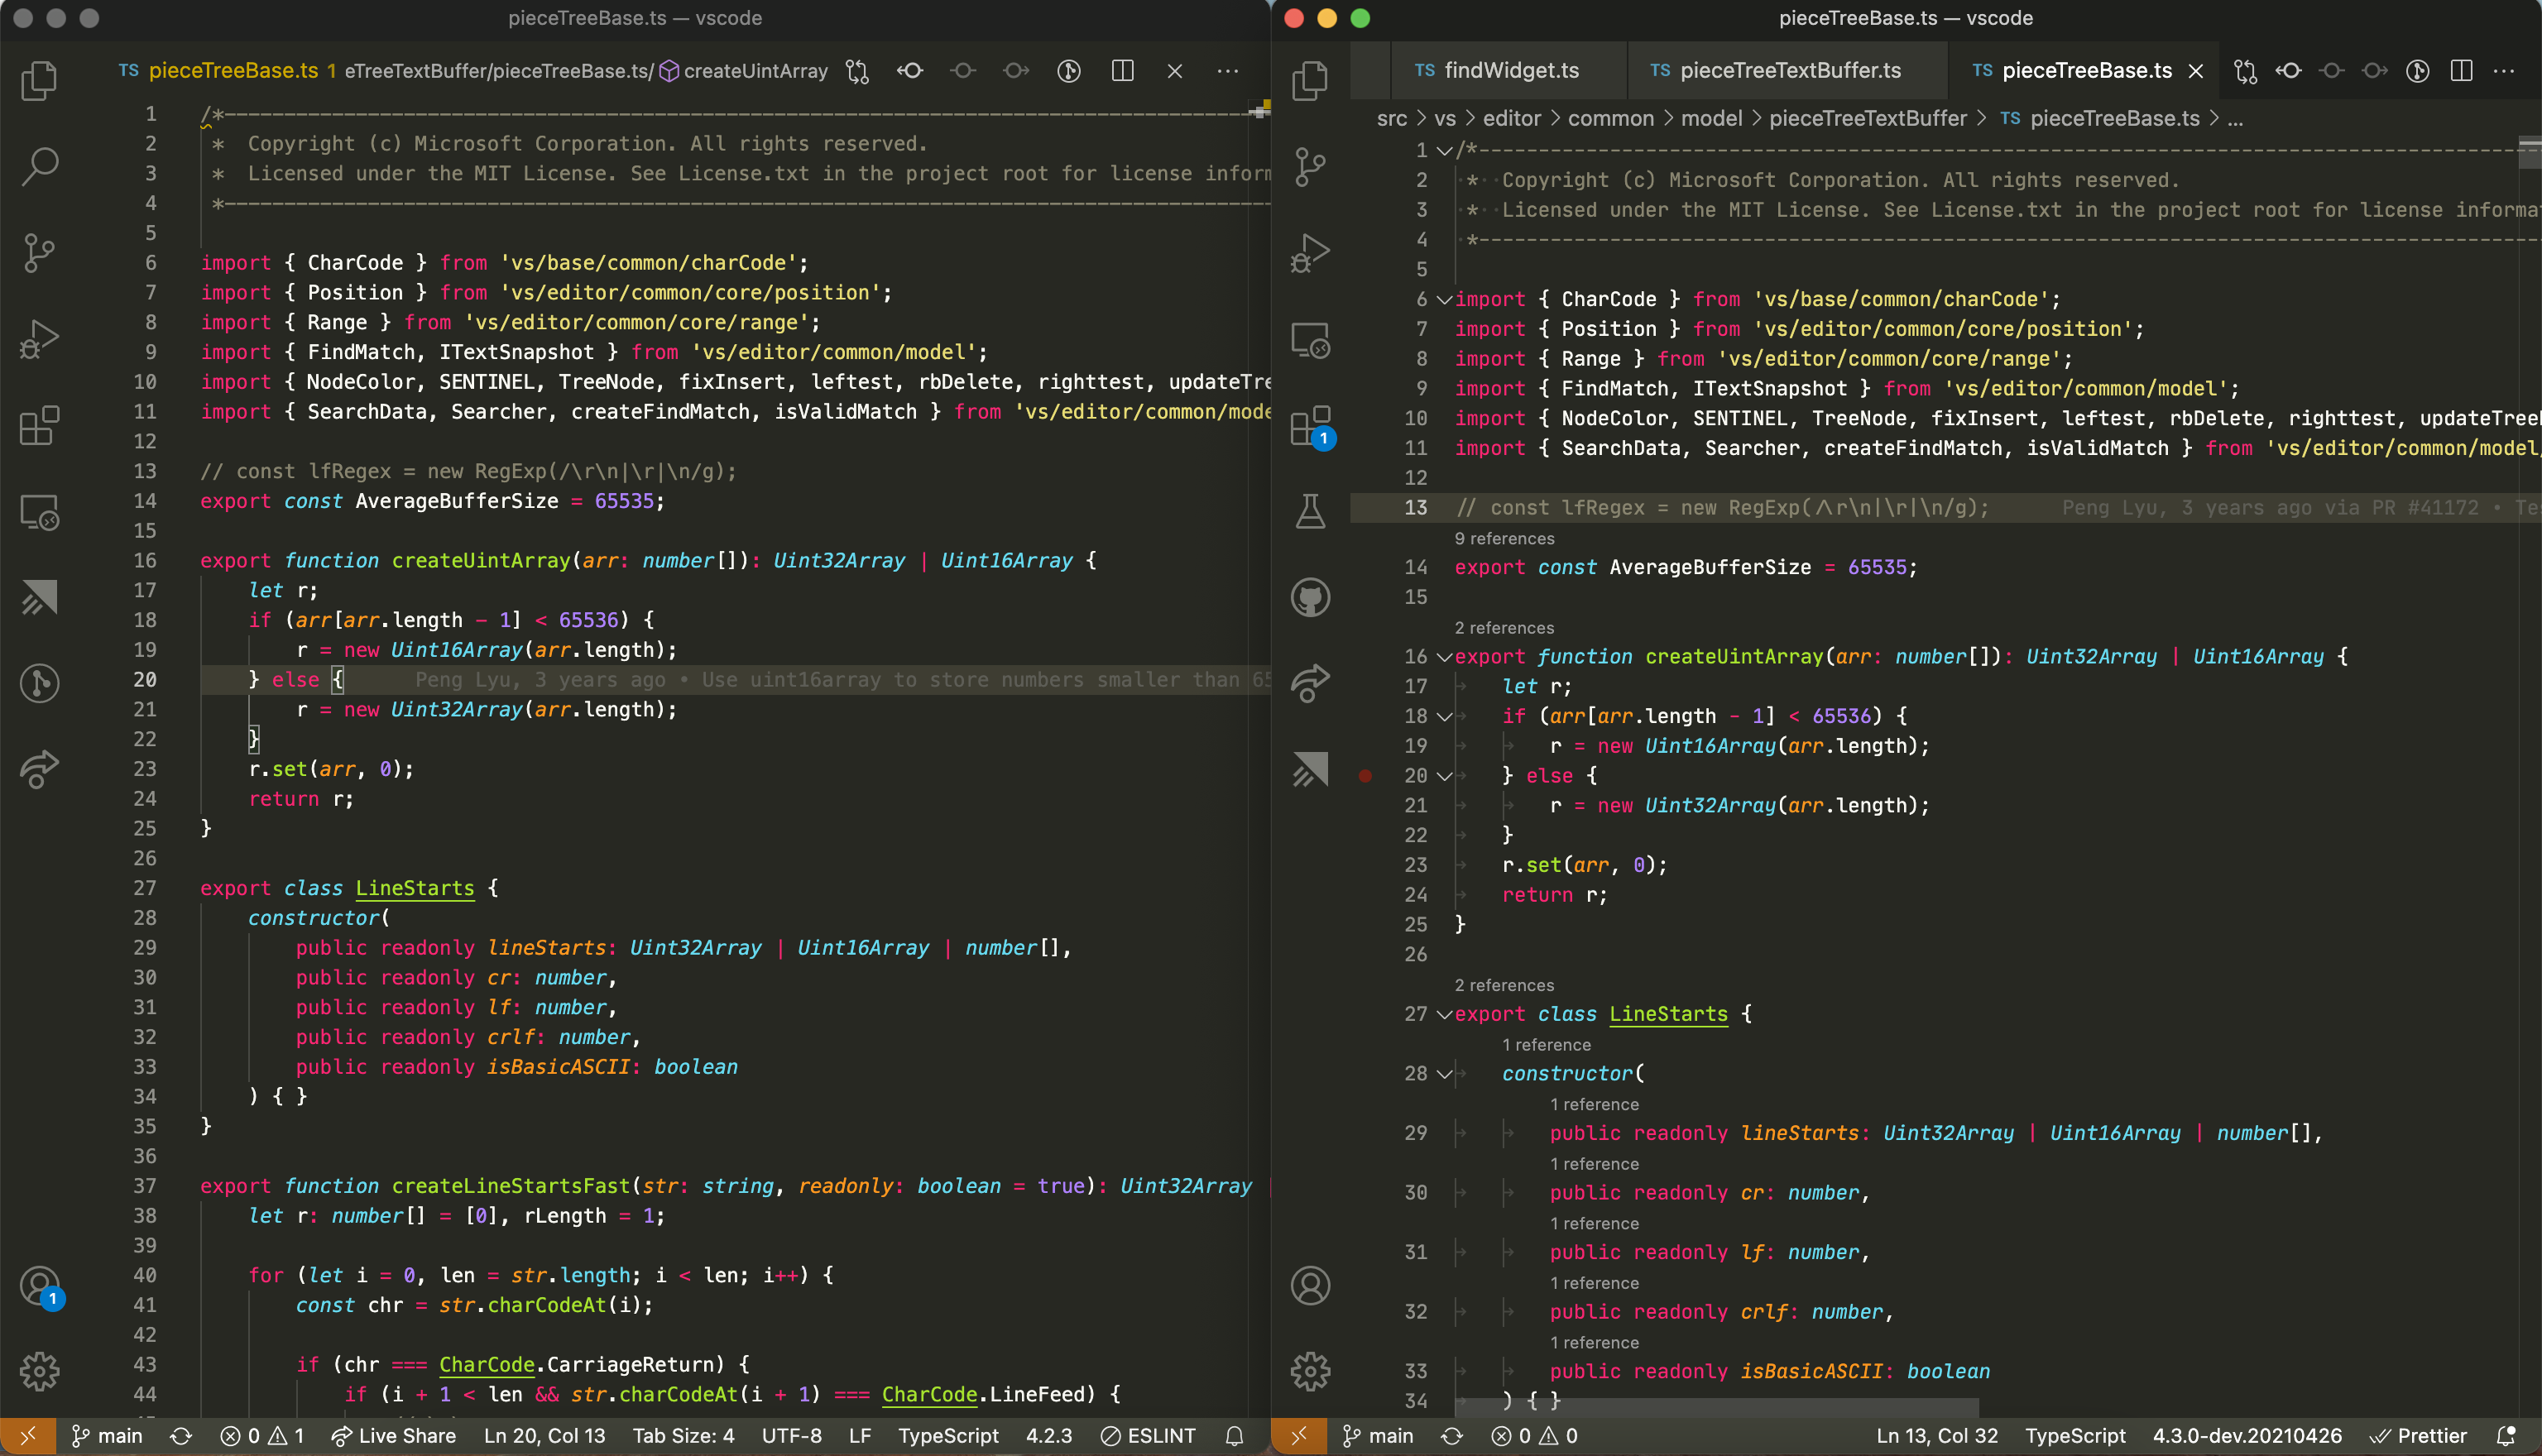Open Source Control in left window
Image resolution: width=2542 pixels, height=1456 pixels.
(39, 252)
